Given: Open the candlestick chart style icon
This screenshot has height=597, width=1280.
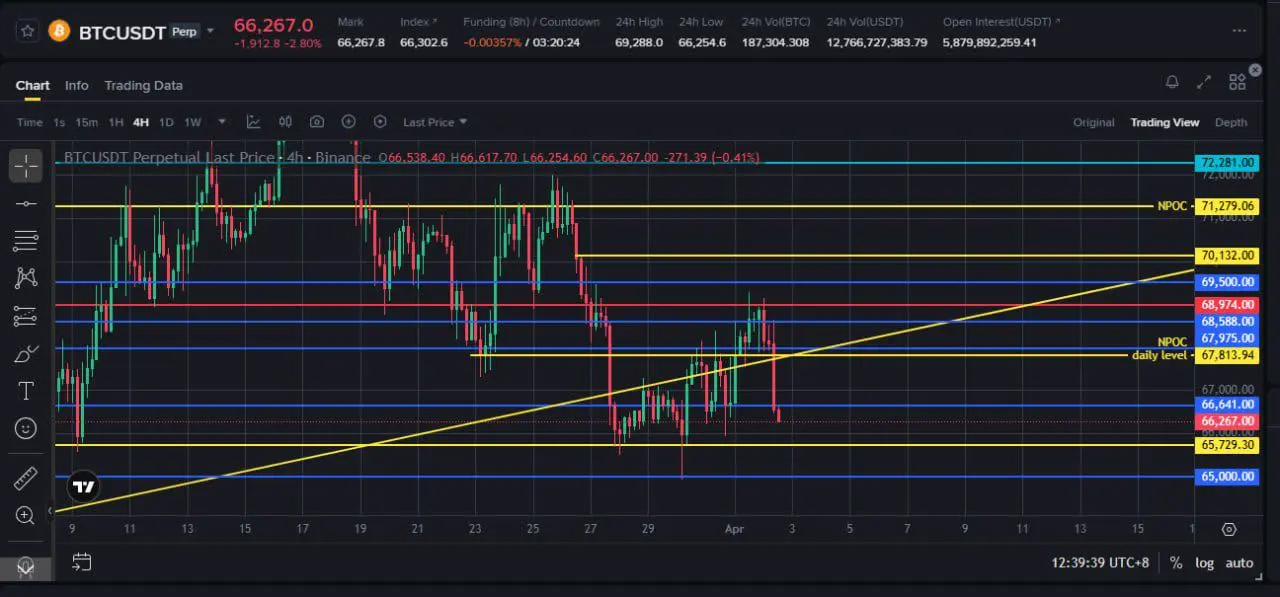Looking at the screenshot, I should click(x=285, y=122).
